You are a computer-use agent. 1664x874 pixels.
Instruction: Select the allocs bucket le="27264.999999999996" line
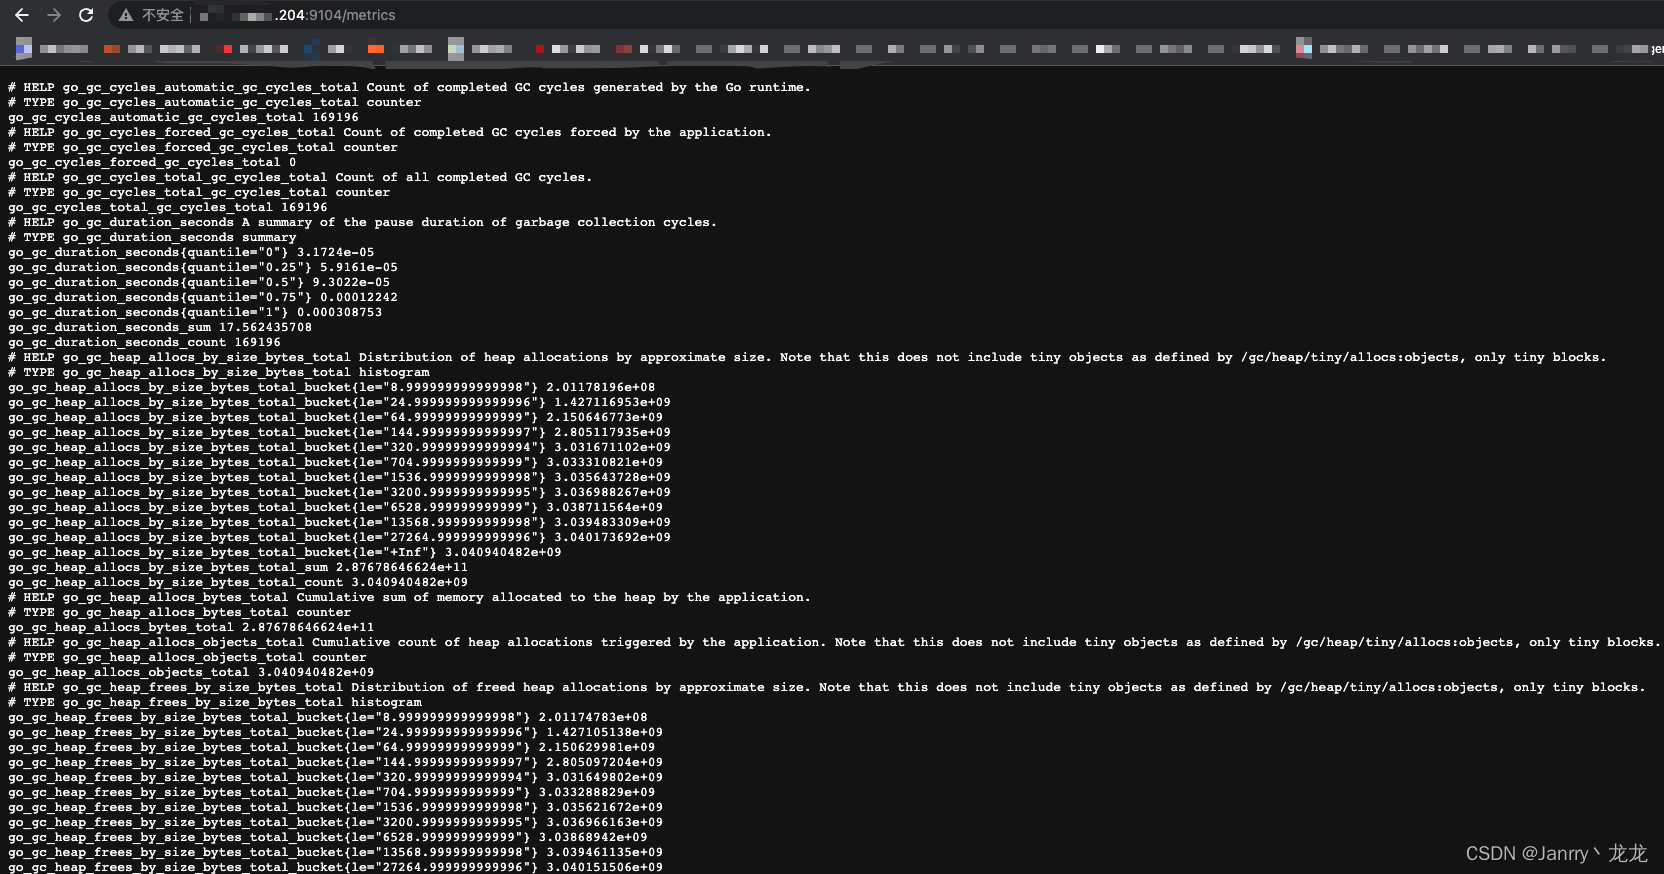(x=340, y=538)
